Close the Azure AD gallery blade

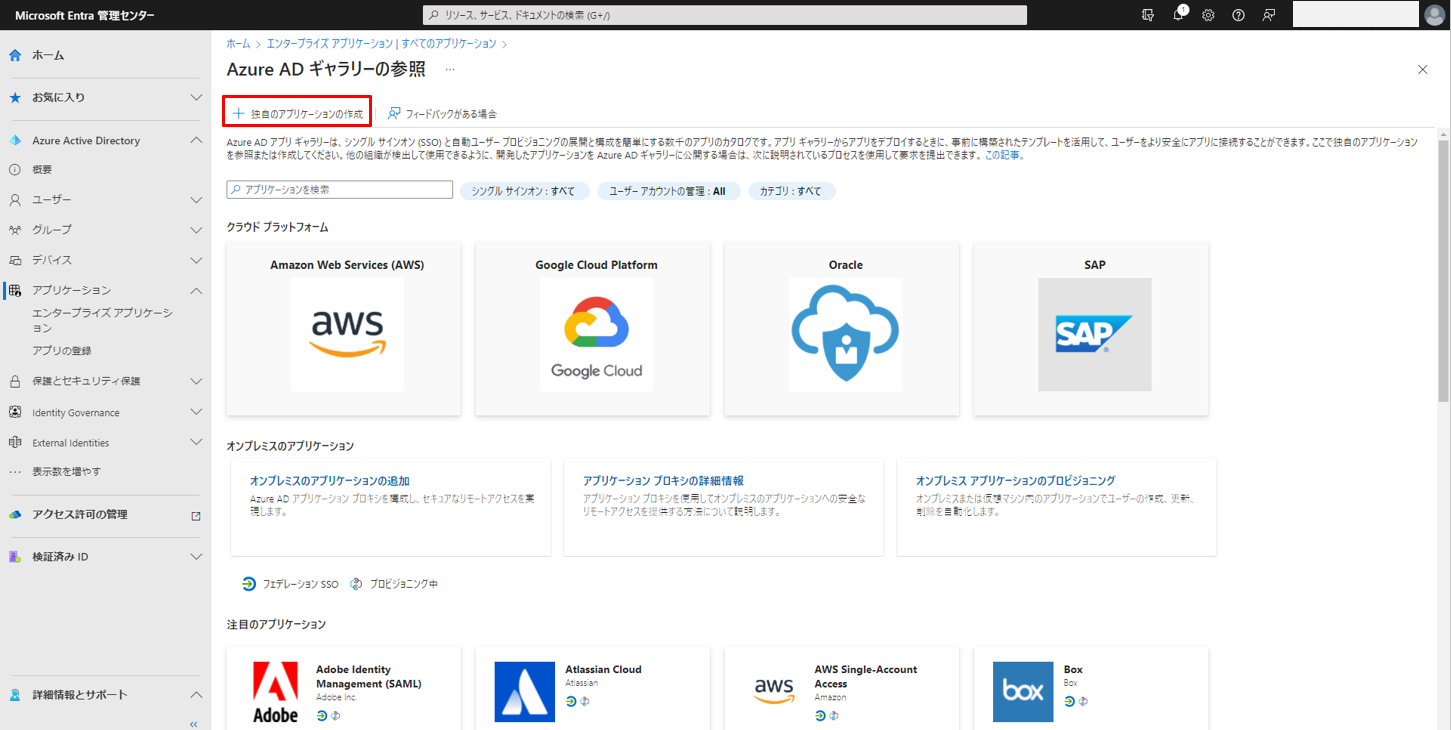(x=1423, y=69)
